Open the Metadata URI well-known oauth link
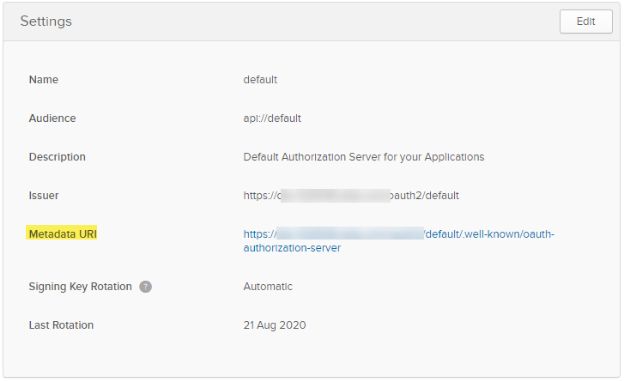The width and height of the screenshot is (624, 381). pos(398,241)
